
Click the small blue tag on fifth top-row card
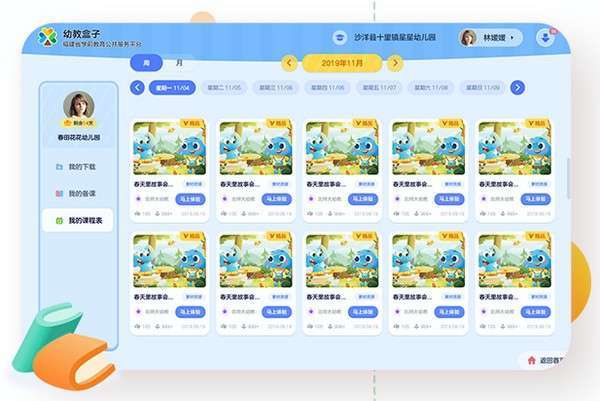pos(539,184)
